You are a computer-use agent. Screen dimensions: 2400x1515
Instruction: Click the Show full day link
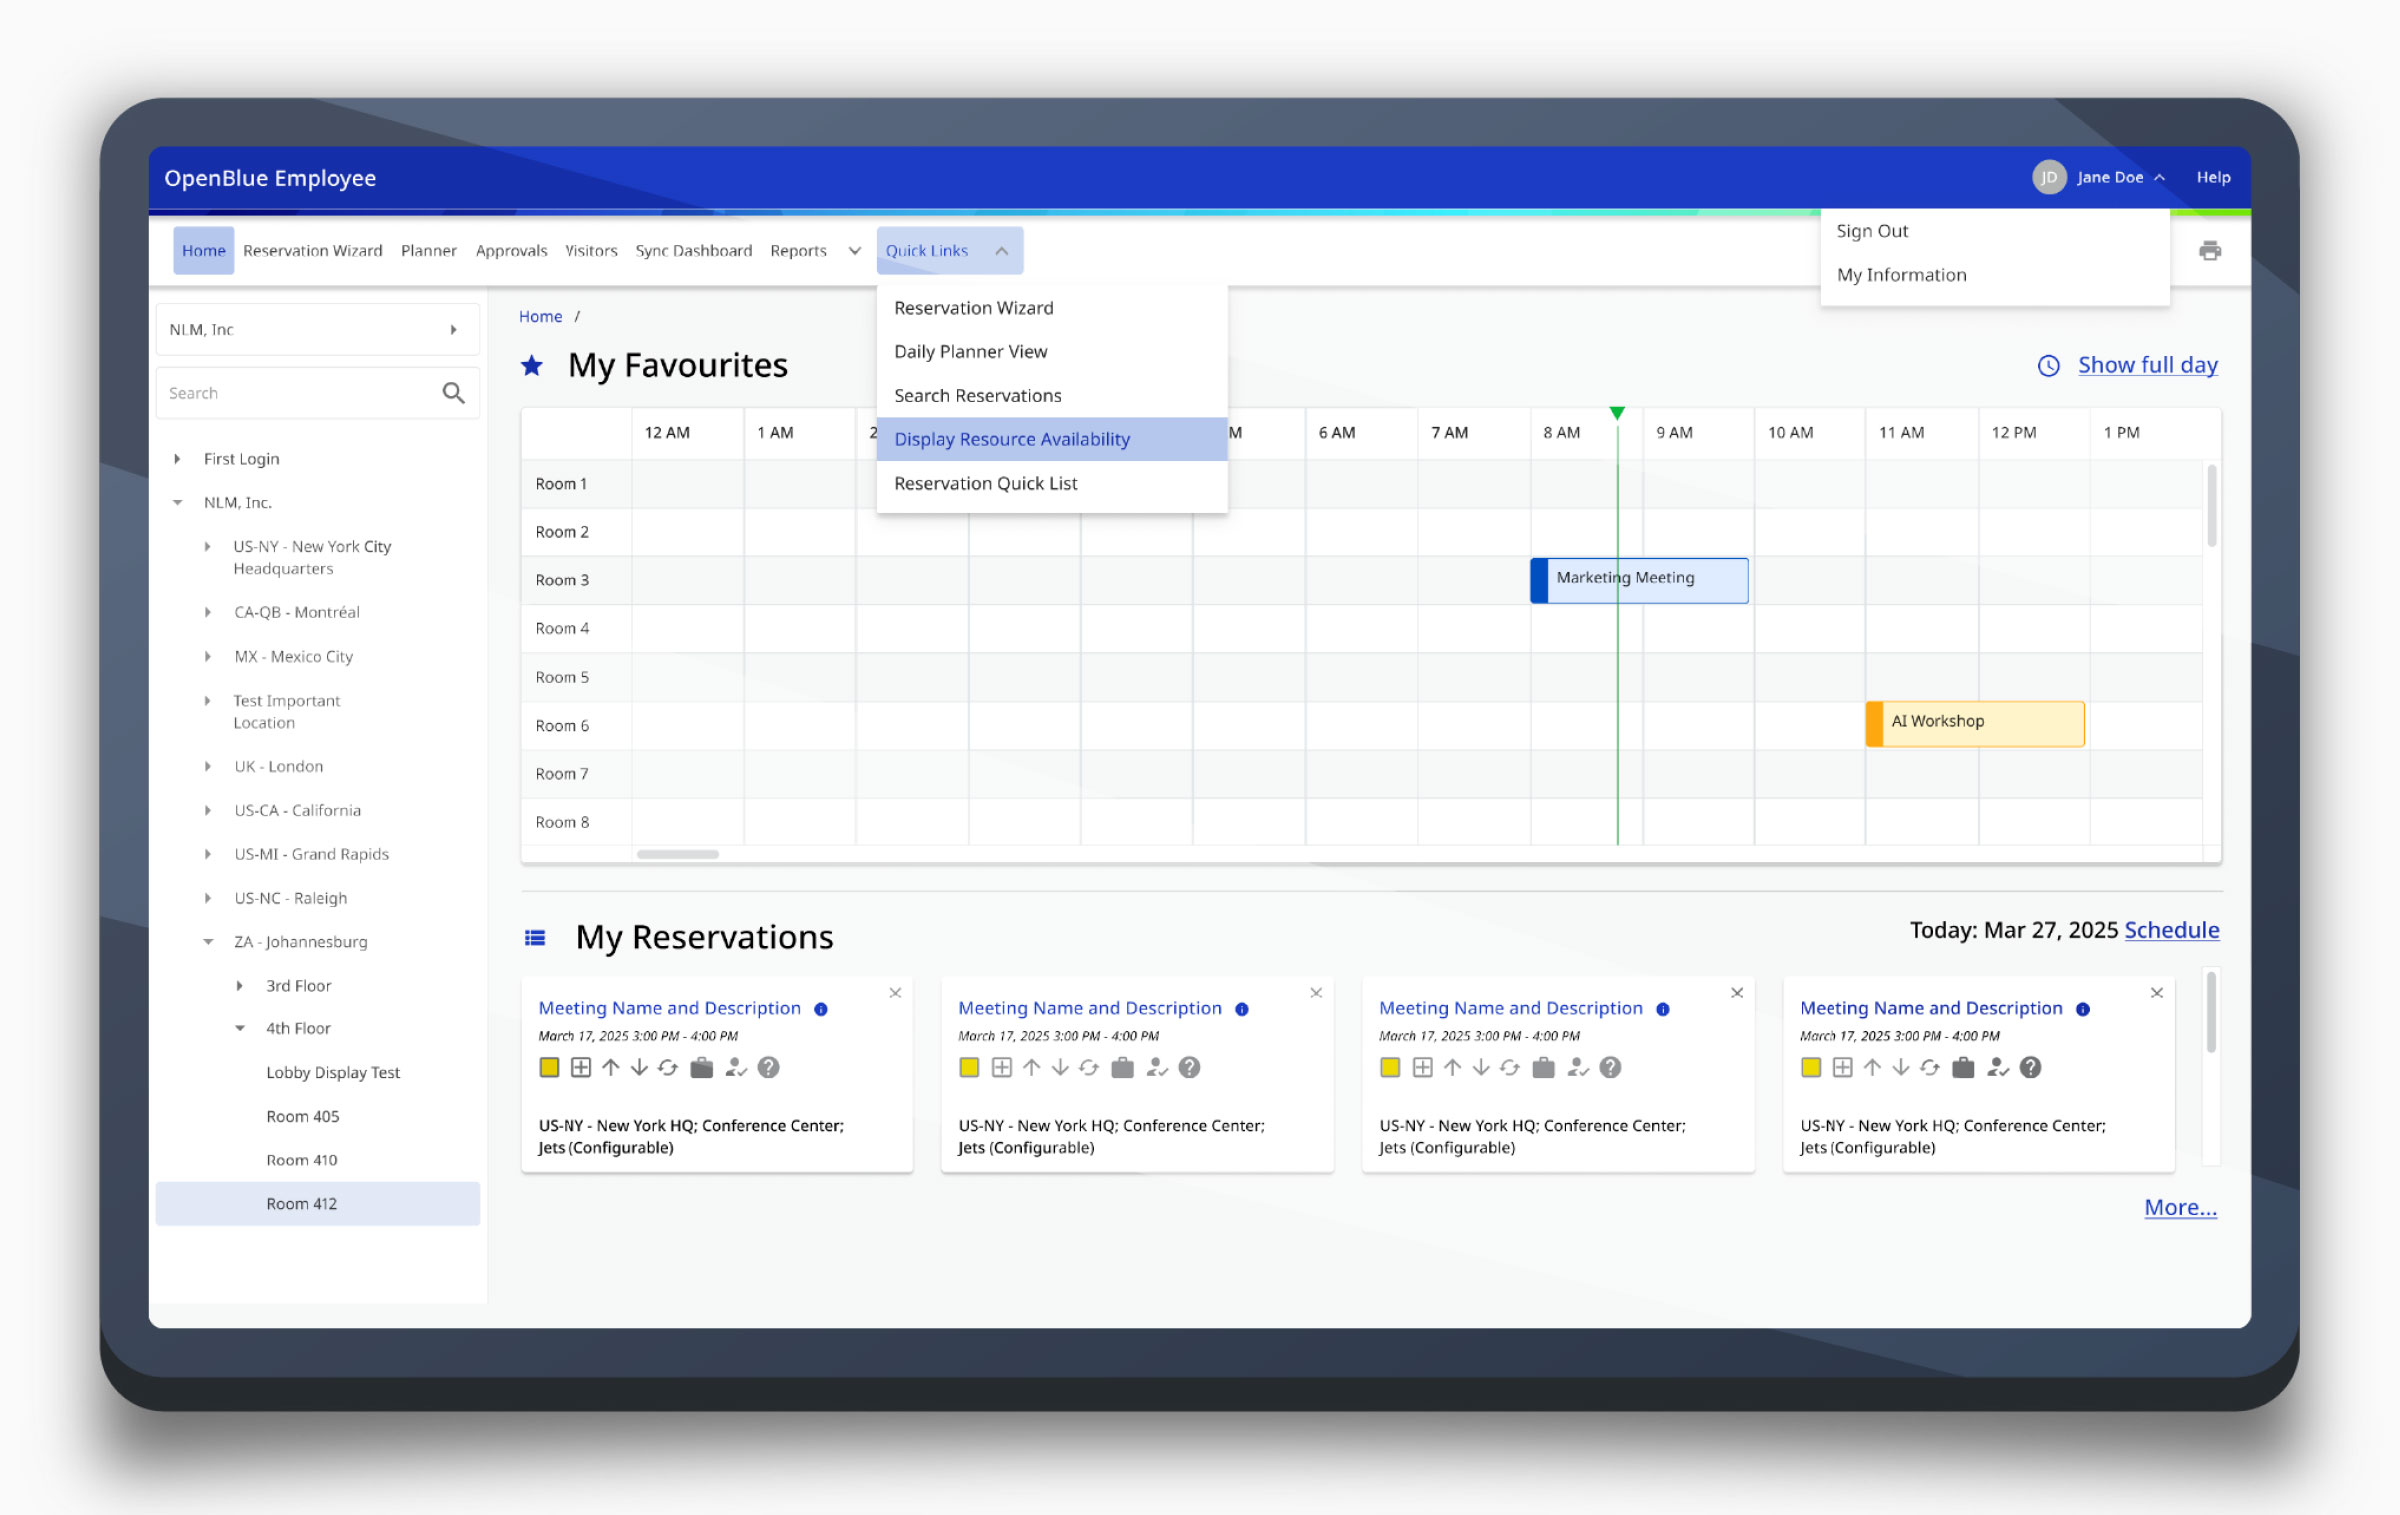click(2147, 365)
